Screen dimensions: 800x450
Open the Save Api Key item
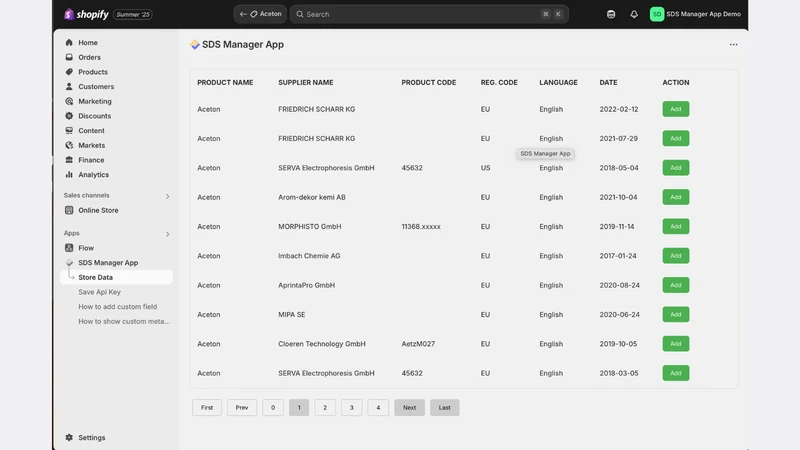99,292
